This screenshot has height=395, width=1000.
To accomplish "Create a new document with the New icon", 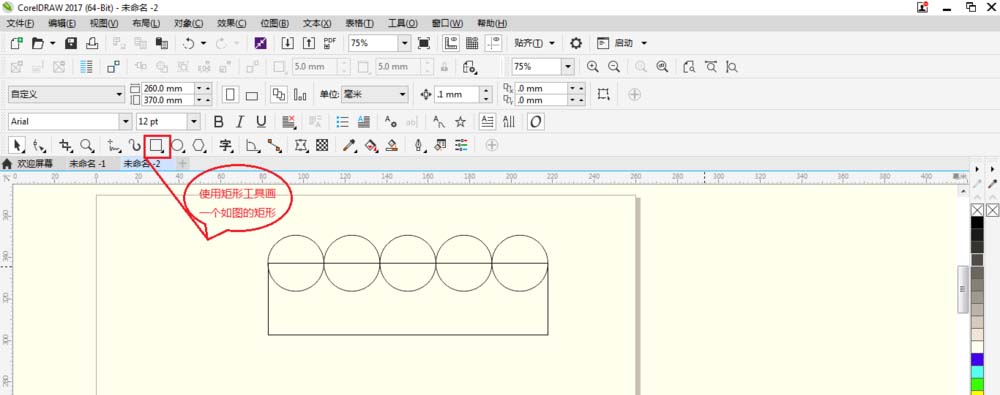I will (17, 43).
